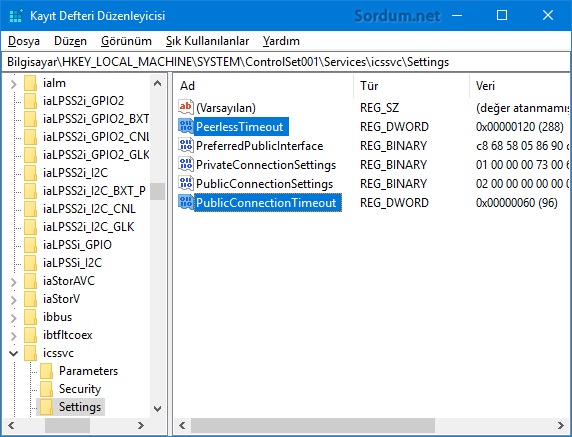Click the values pane scroll right arrow

coord(561,425)
